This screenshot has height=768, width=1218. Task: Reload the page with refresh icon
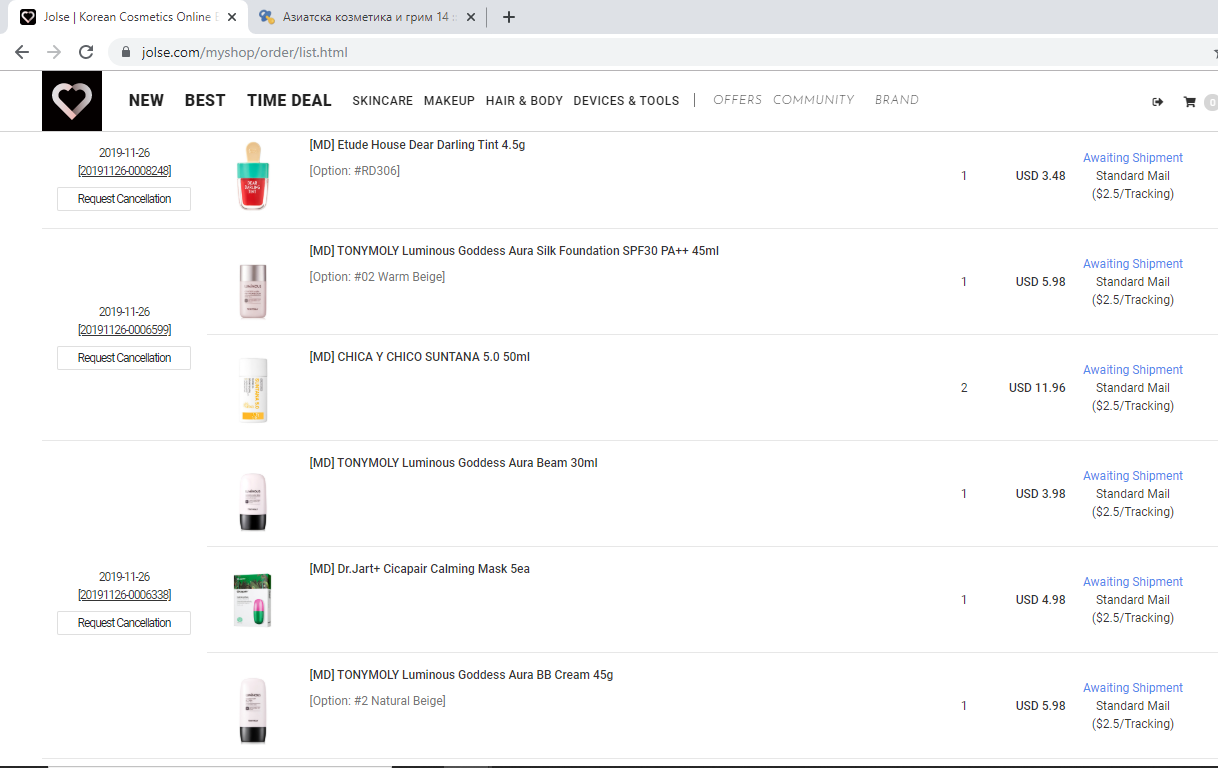(86, 52)
